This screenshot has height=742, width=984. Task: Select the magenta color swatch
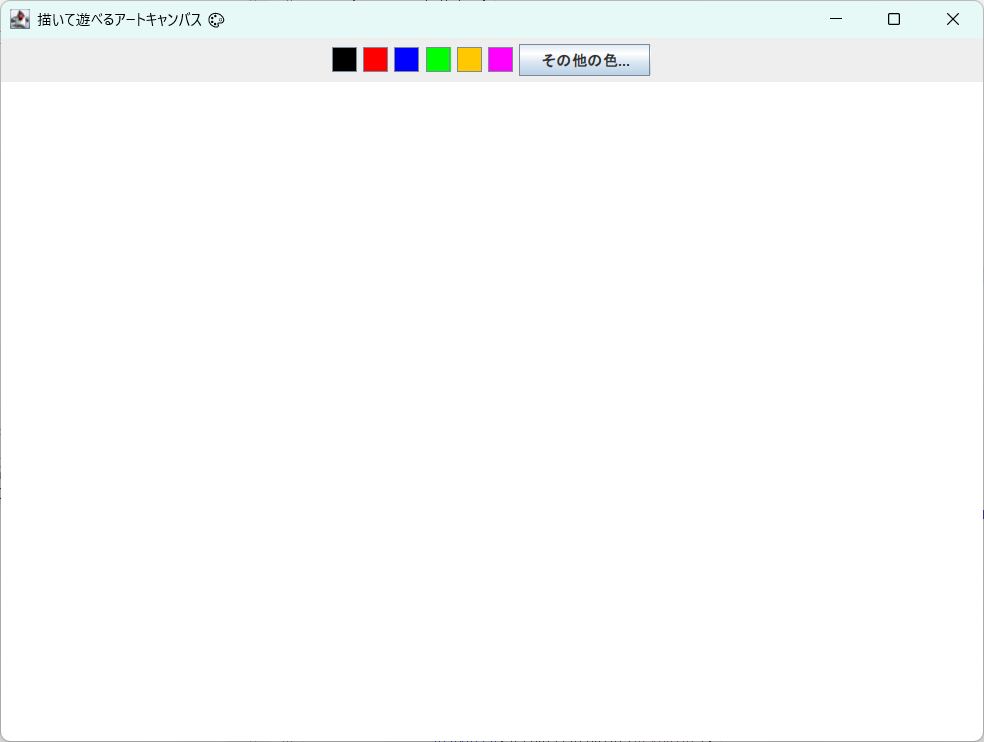click(500, 60)
